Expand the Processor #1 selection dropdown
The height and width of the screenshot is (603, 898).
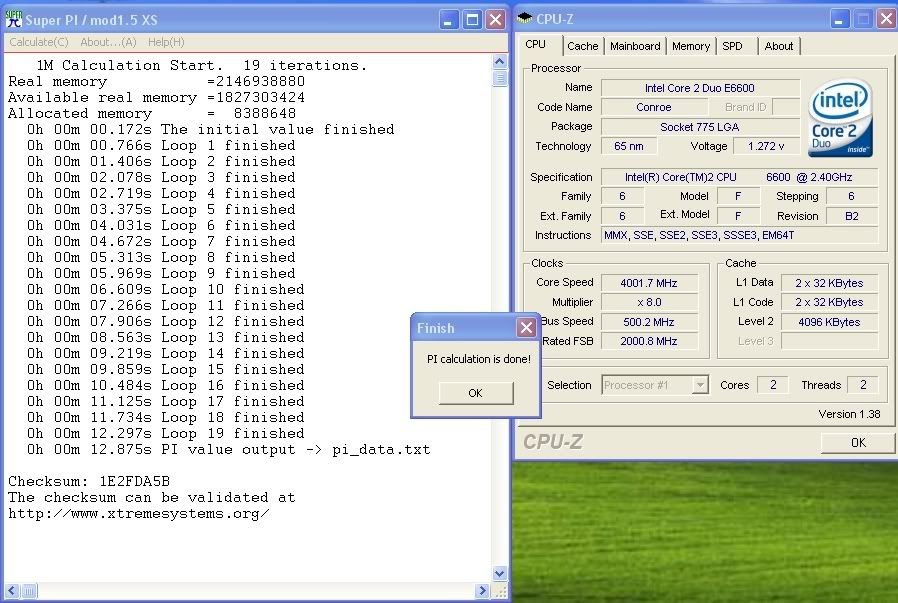pos(699,385)
